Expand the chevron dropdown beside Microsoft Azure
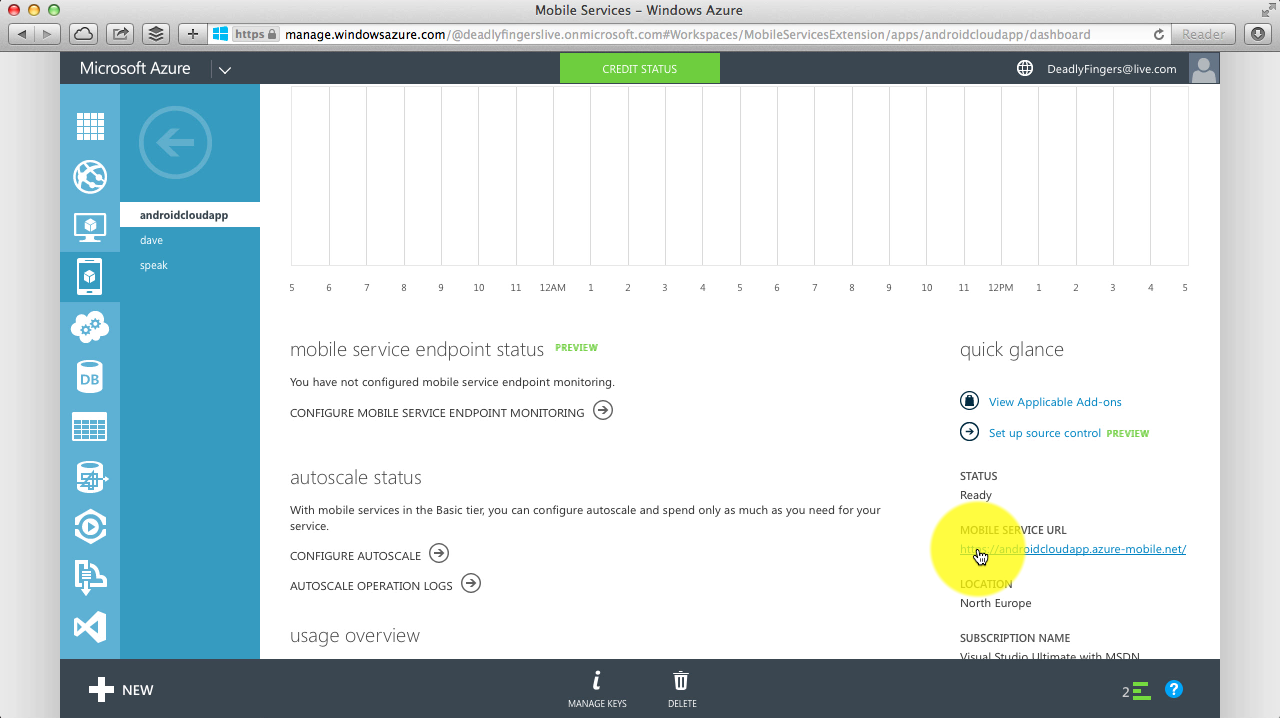 click(x=225, y=70)
